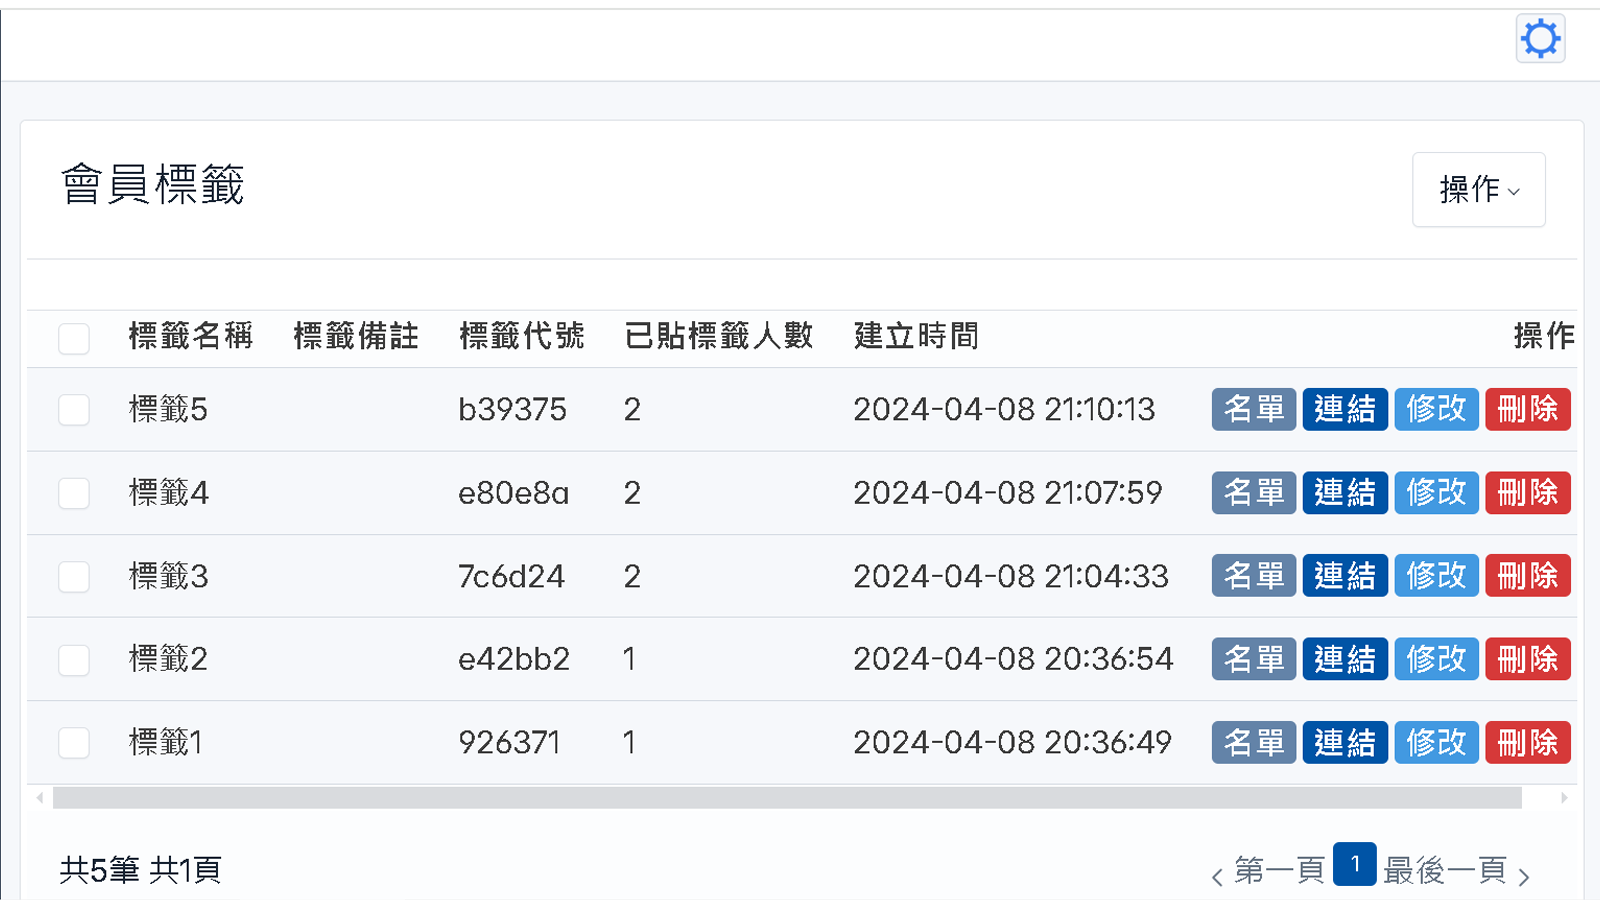
Task: Click the 標籤5 name cell
Action: pos(168,409)
